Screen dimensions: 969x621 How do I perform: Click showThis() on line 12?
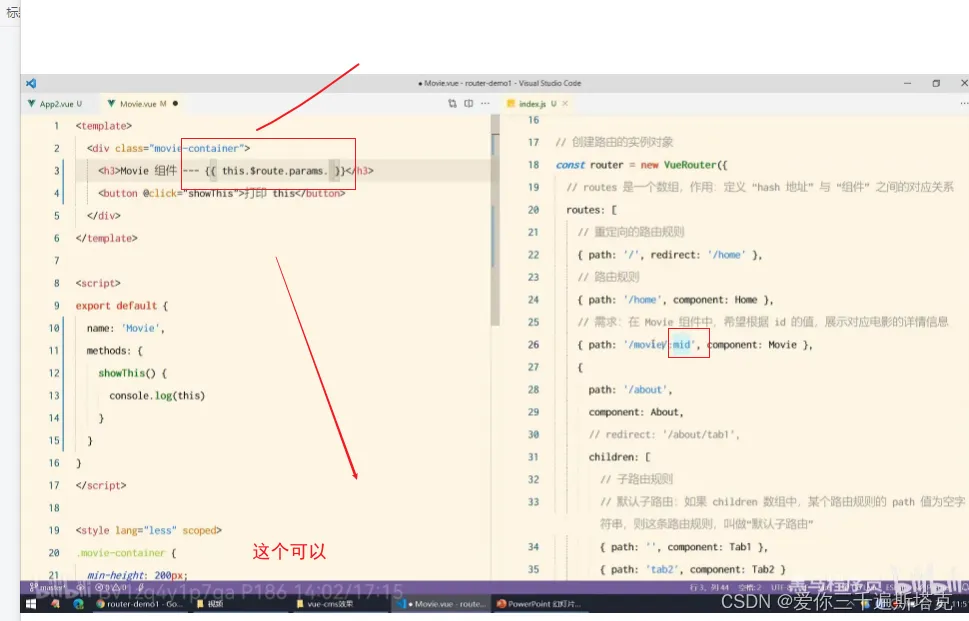click(x=127, y=373)
